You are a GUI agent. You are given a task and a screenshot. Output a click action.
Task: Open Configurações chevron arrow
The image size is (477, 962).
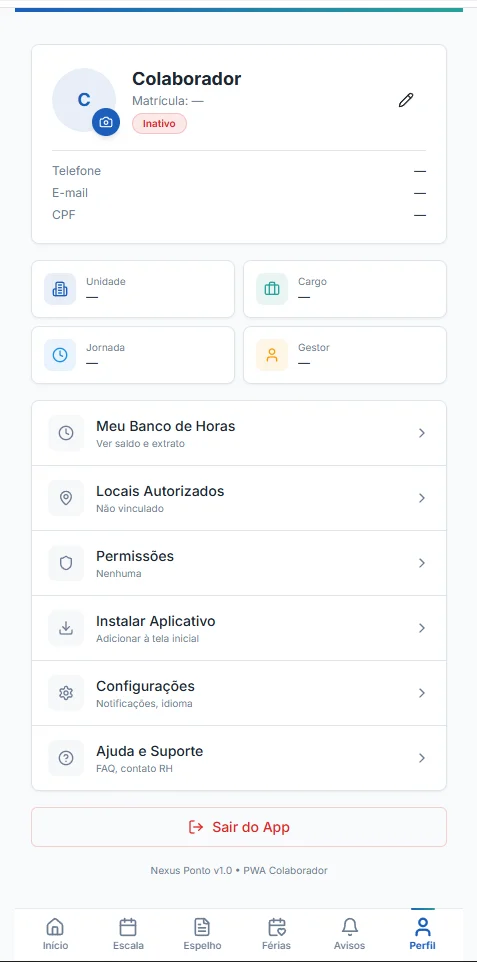click(422, 693)
